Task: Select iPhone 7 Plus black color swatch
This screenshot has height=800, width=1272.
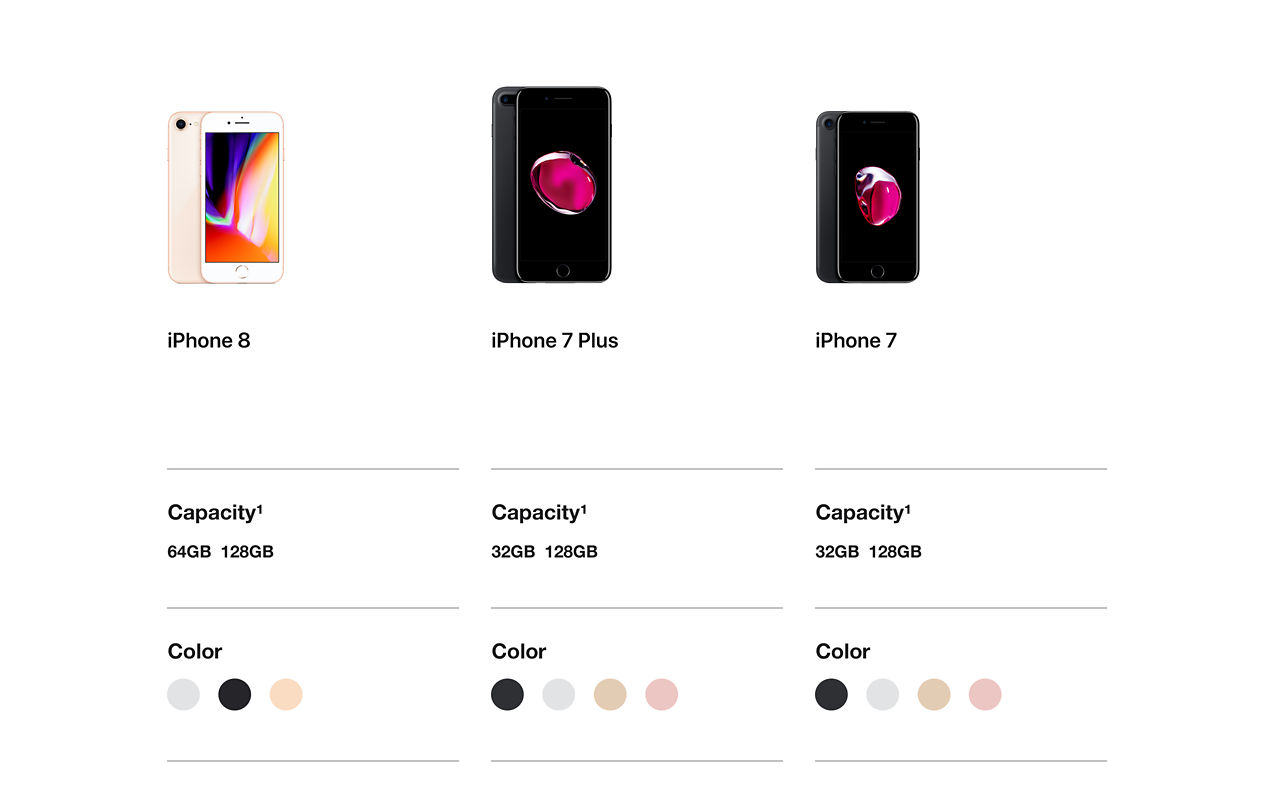Action: pos(507,694)
